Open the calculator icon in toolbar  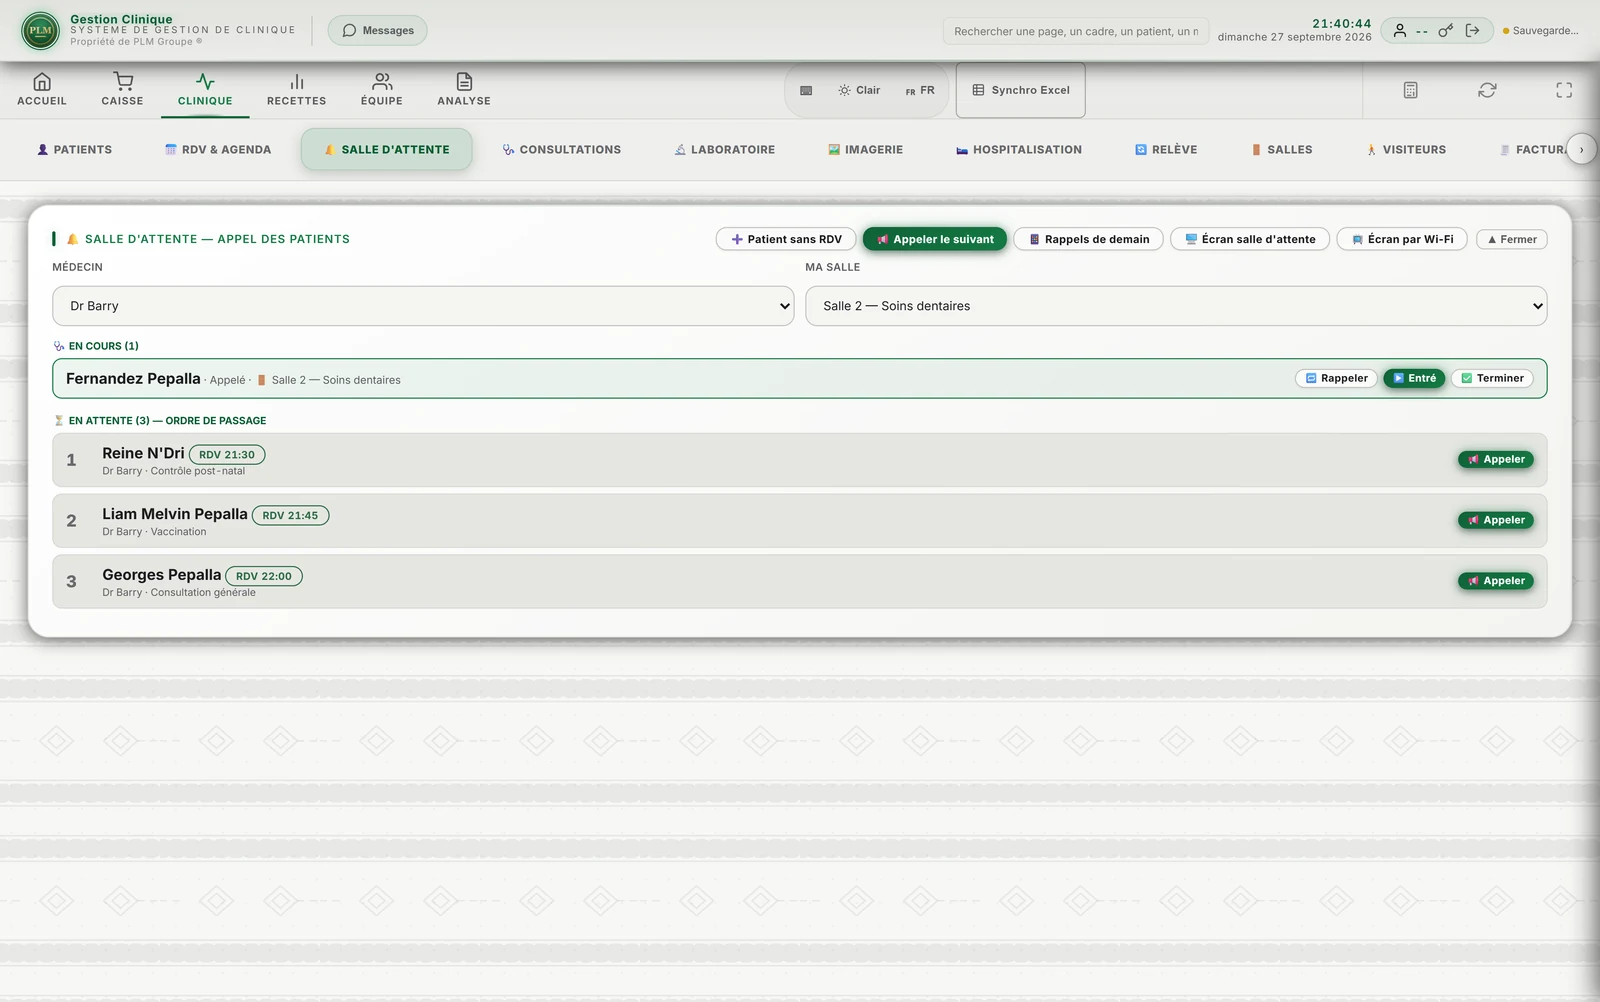click(x=1410, y=90)
